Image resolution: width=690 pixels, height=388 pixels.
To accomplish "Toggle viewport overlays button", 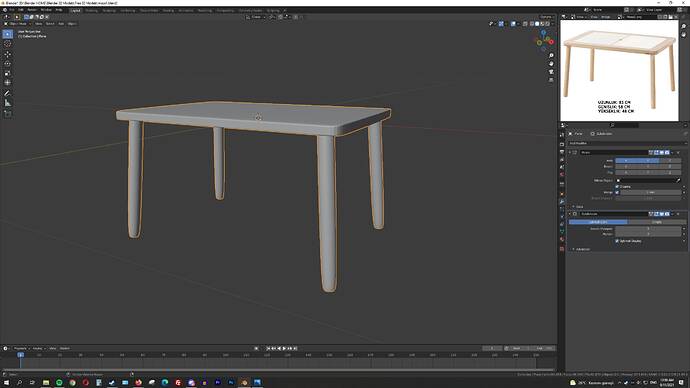I will click(513, 24).
